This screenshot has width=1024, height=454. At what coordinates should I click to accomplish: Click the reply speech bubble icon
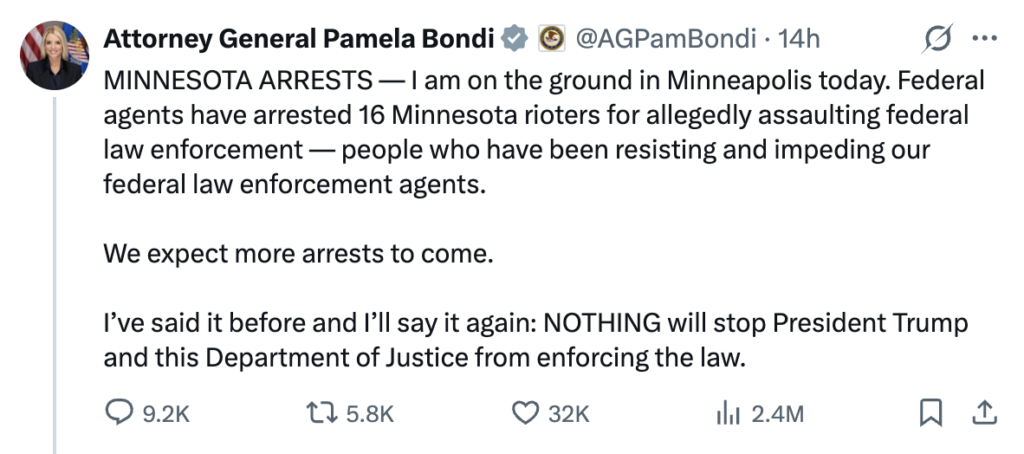pos(118,413)
